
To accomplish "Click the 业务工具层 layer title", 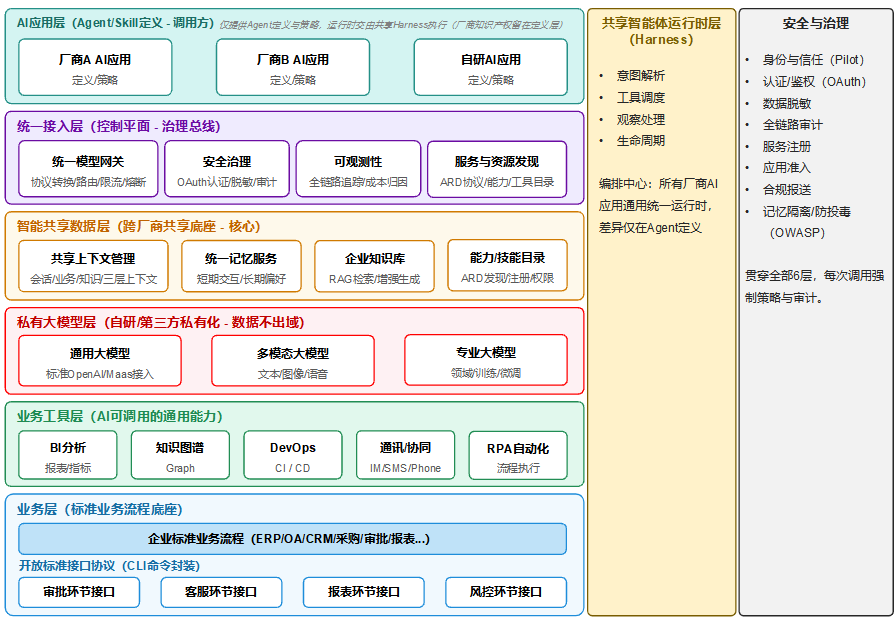I will (x=119, y=416).
